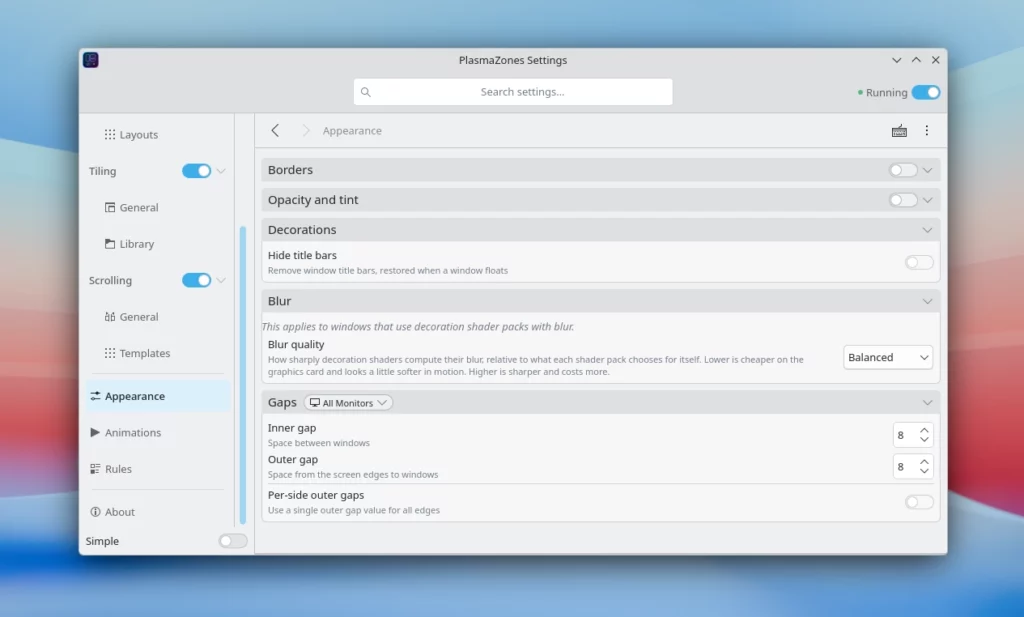
Task: Collapse the Scrolling sidebar group chevron
Action: tap(221, 280)
